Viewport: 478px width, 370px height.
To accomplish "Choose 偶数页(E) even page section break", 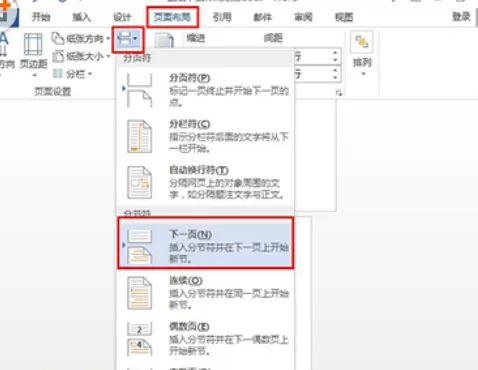I will coord(205,338).
